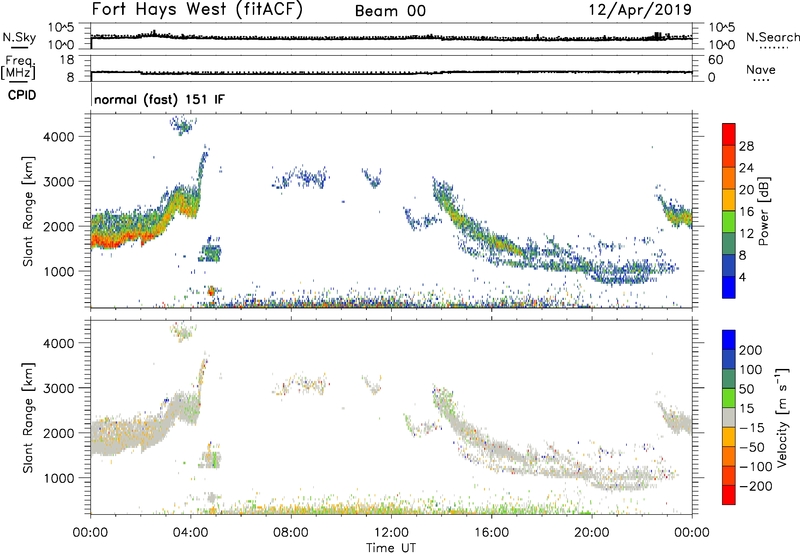Click the '4' power scale value
Image resolution: width=800 pixels, height=554 pixels.
pyautogui.click(x=742, y=277)
